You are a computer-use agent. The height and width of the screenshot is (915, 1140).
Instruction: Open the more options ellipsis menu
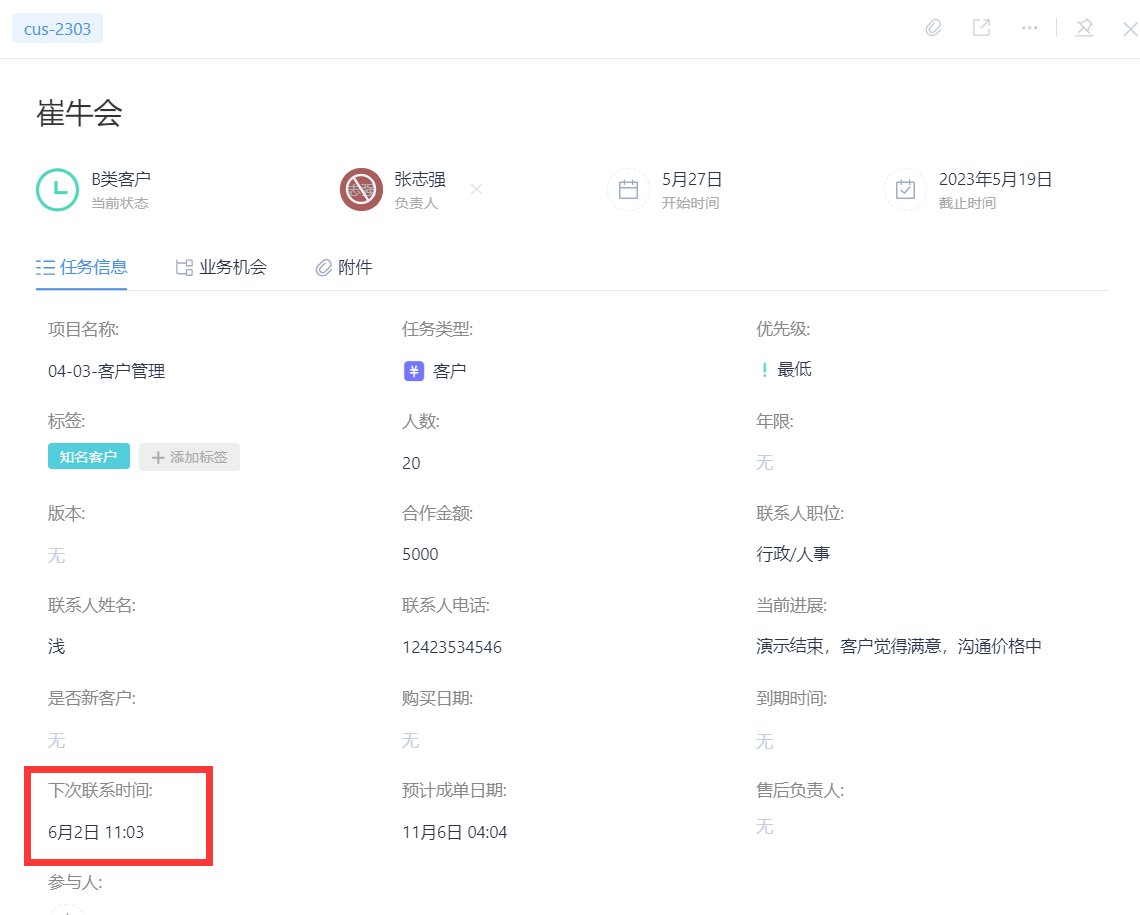point(1029,28)
